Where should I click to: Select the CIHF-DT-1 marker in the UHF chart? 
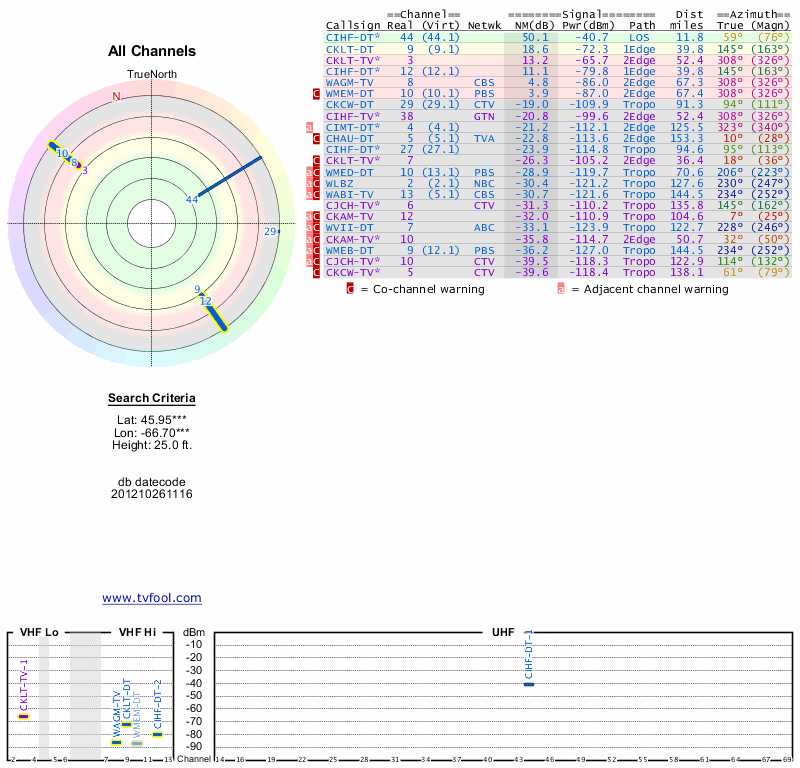click(529, 684)
